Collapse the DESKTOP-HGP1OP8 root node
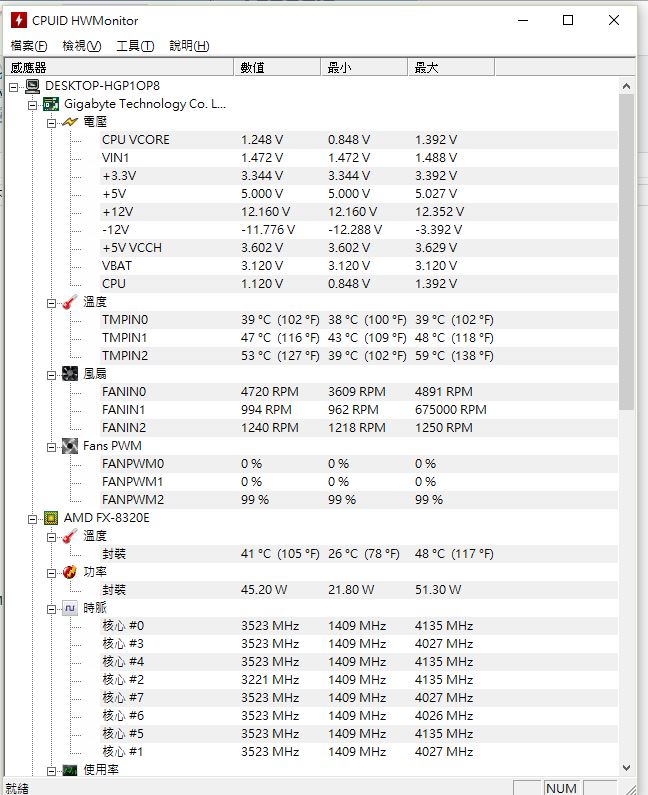The height and width of the screenshot is (795, 648). click(x=14, y=87)
